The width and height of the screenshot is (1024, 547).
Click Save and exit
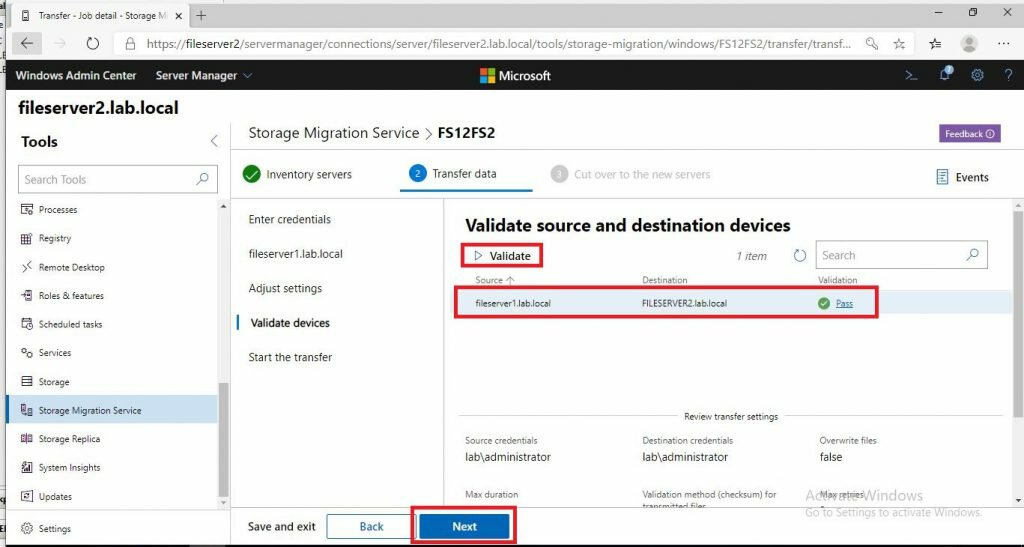click(x=281, y=526)
